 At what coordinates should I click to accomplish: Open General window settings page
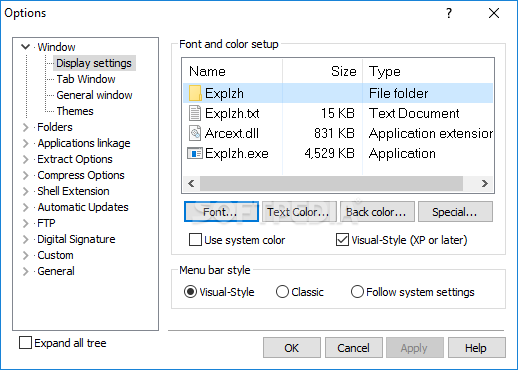94,95
